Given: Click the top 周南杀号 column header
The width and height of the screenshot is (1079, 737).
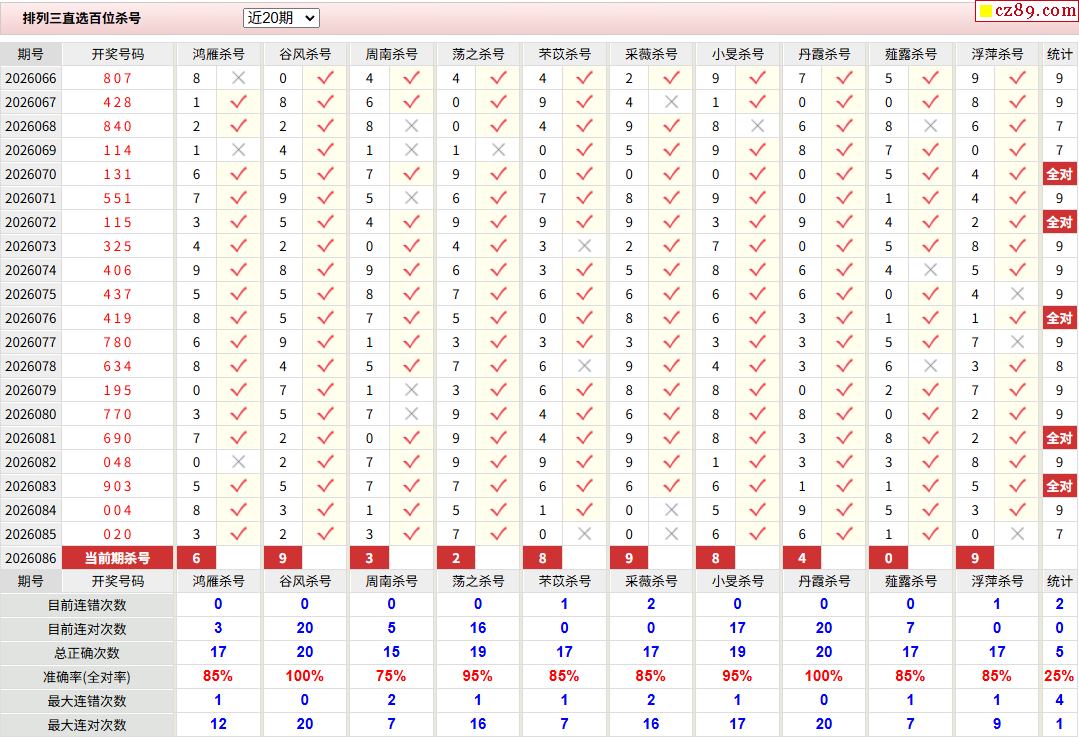Looking at the screenshot, I should point(392,54).
